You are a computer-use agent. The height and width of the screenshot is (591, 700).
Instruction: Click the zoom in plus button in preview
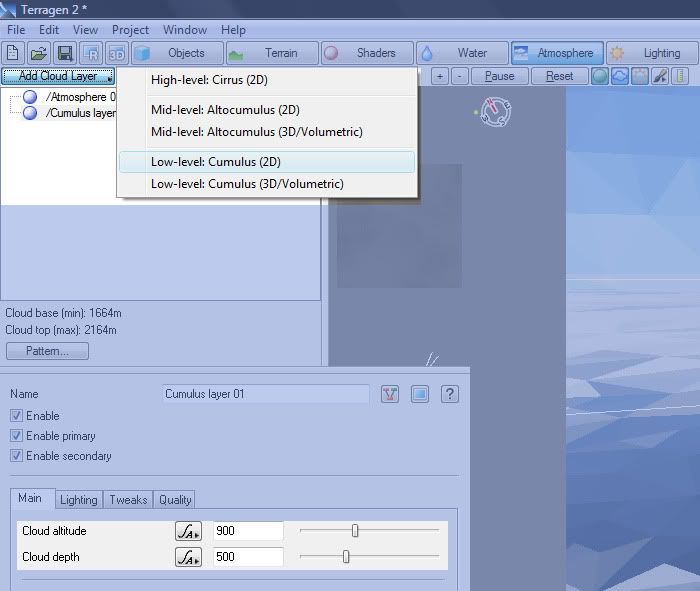click(440, 76)
